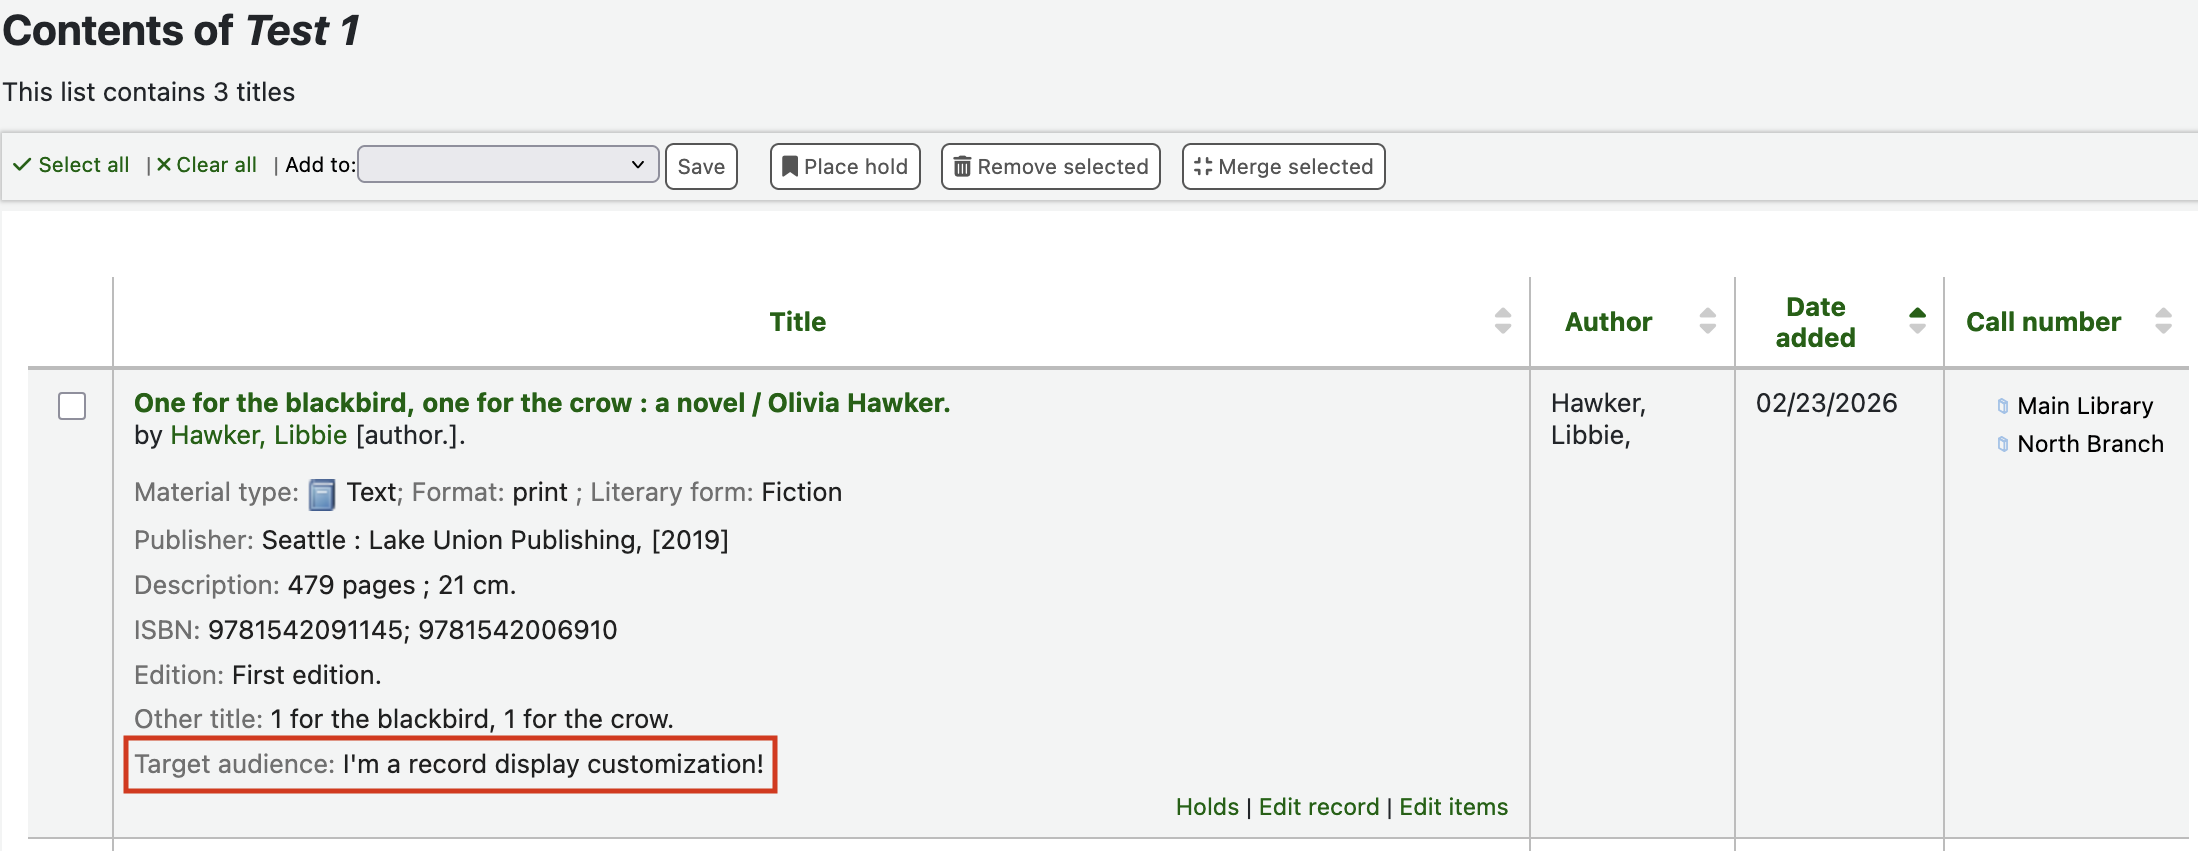Click the Clear all X icon
Image resolution: width=2198 pixels, height=851 pixels.
tap(164, 165)
